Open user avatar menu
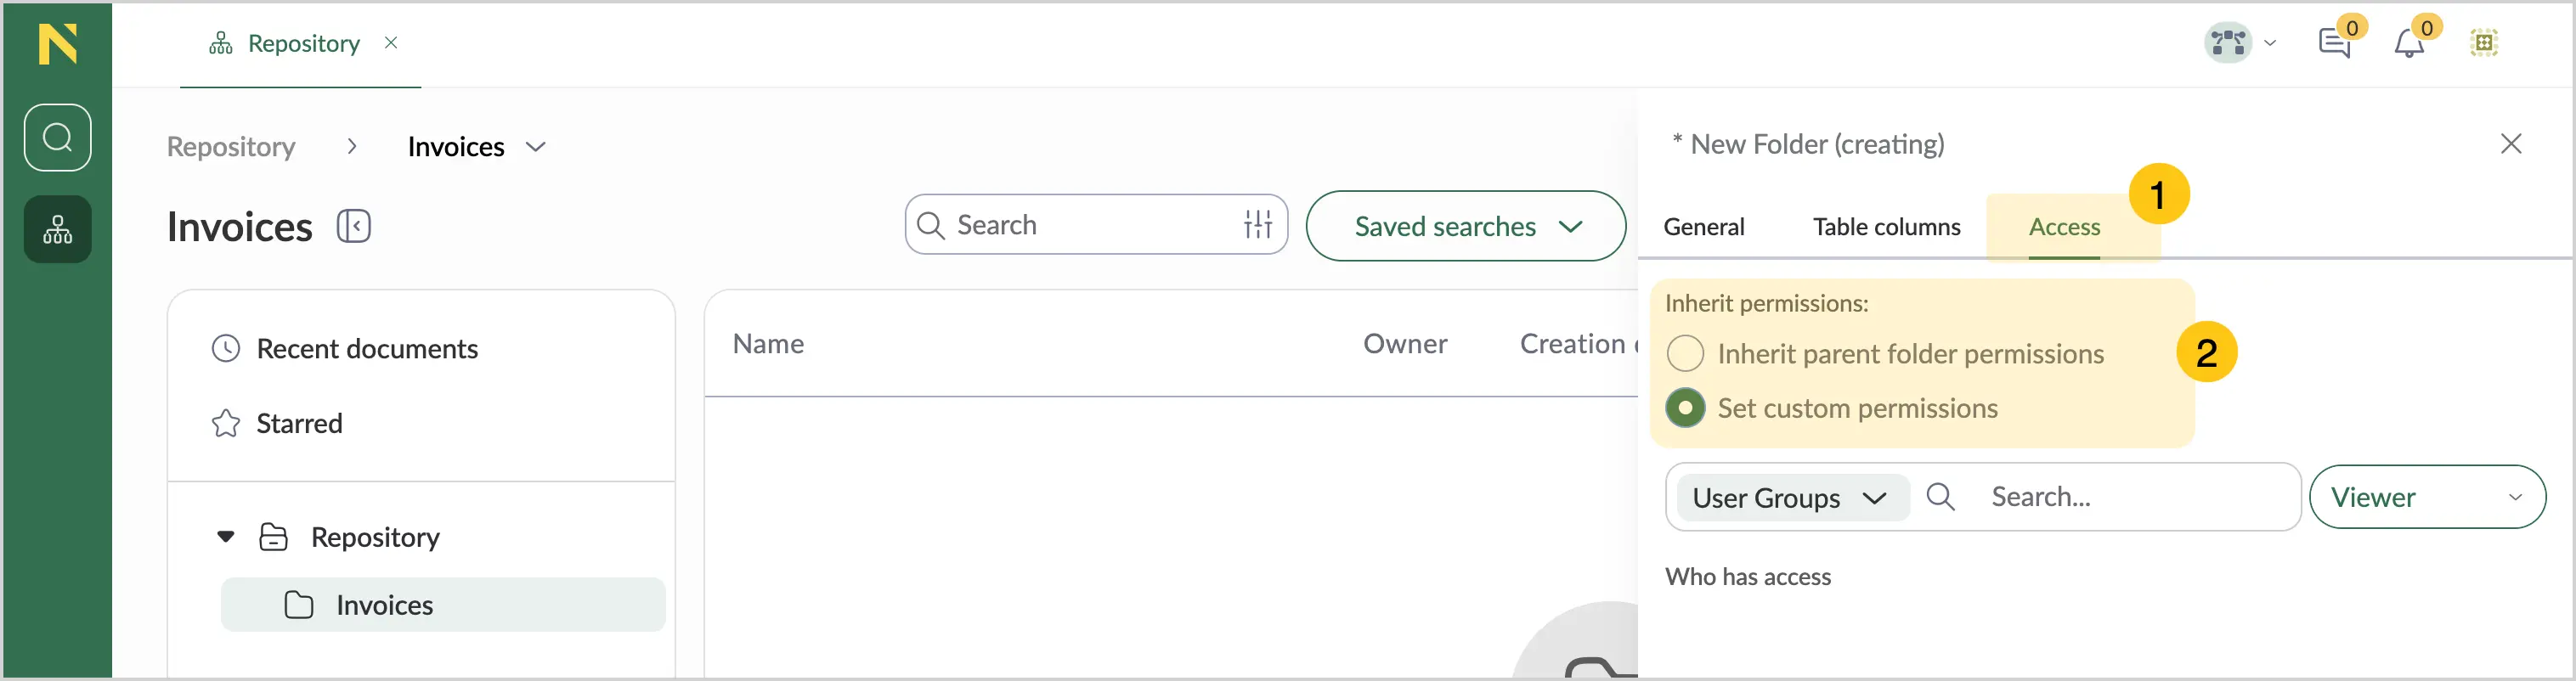 click(x=2240, y=43)
